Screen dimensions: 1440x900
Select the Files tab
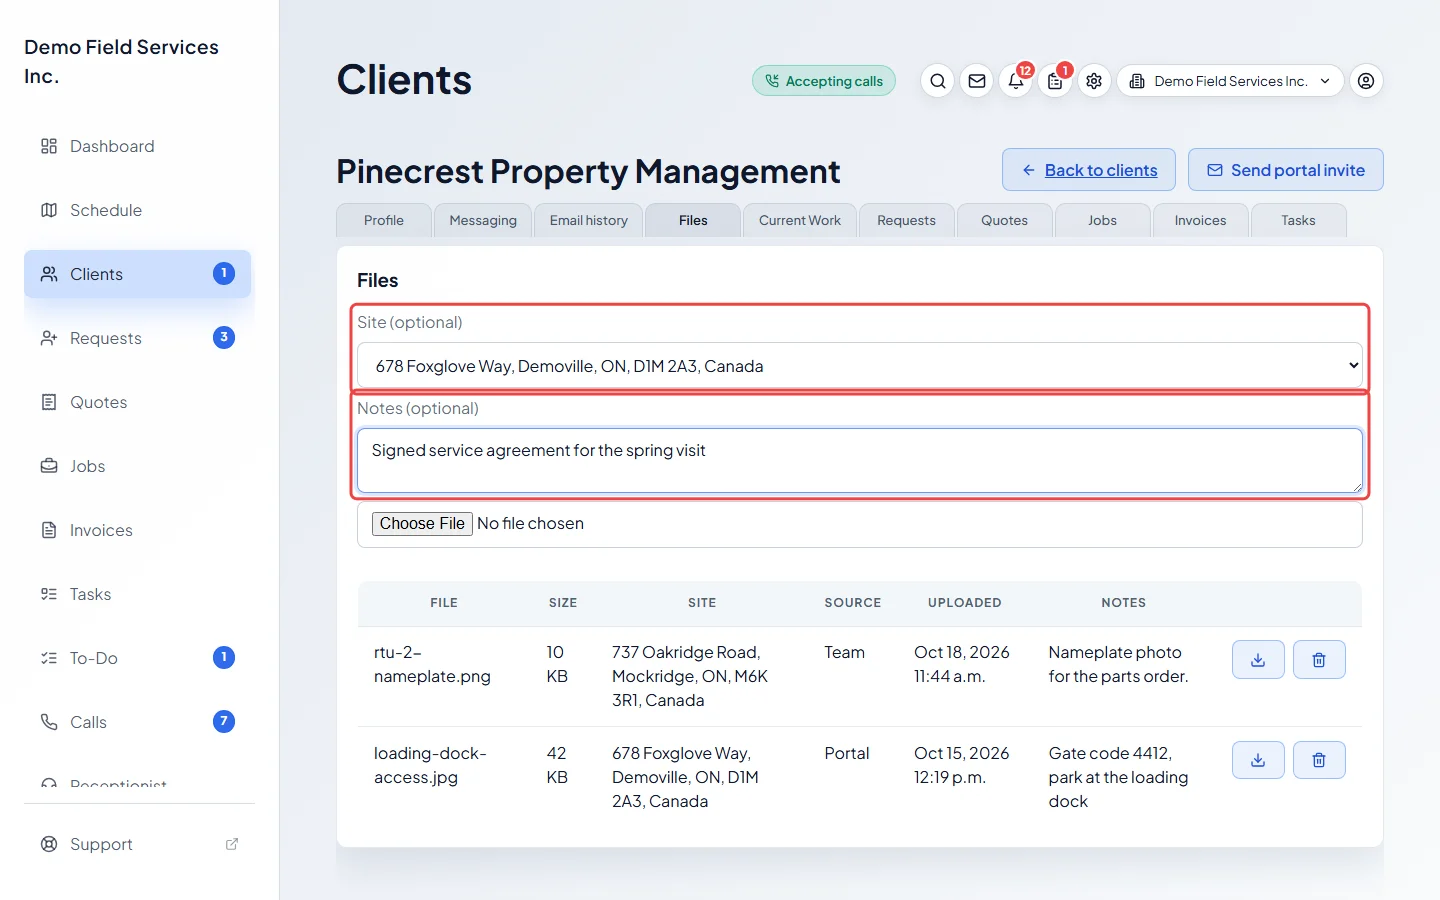pos(693,220)
